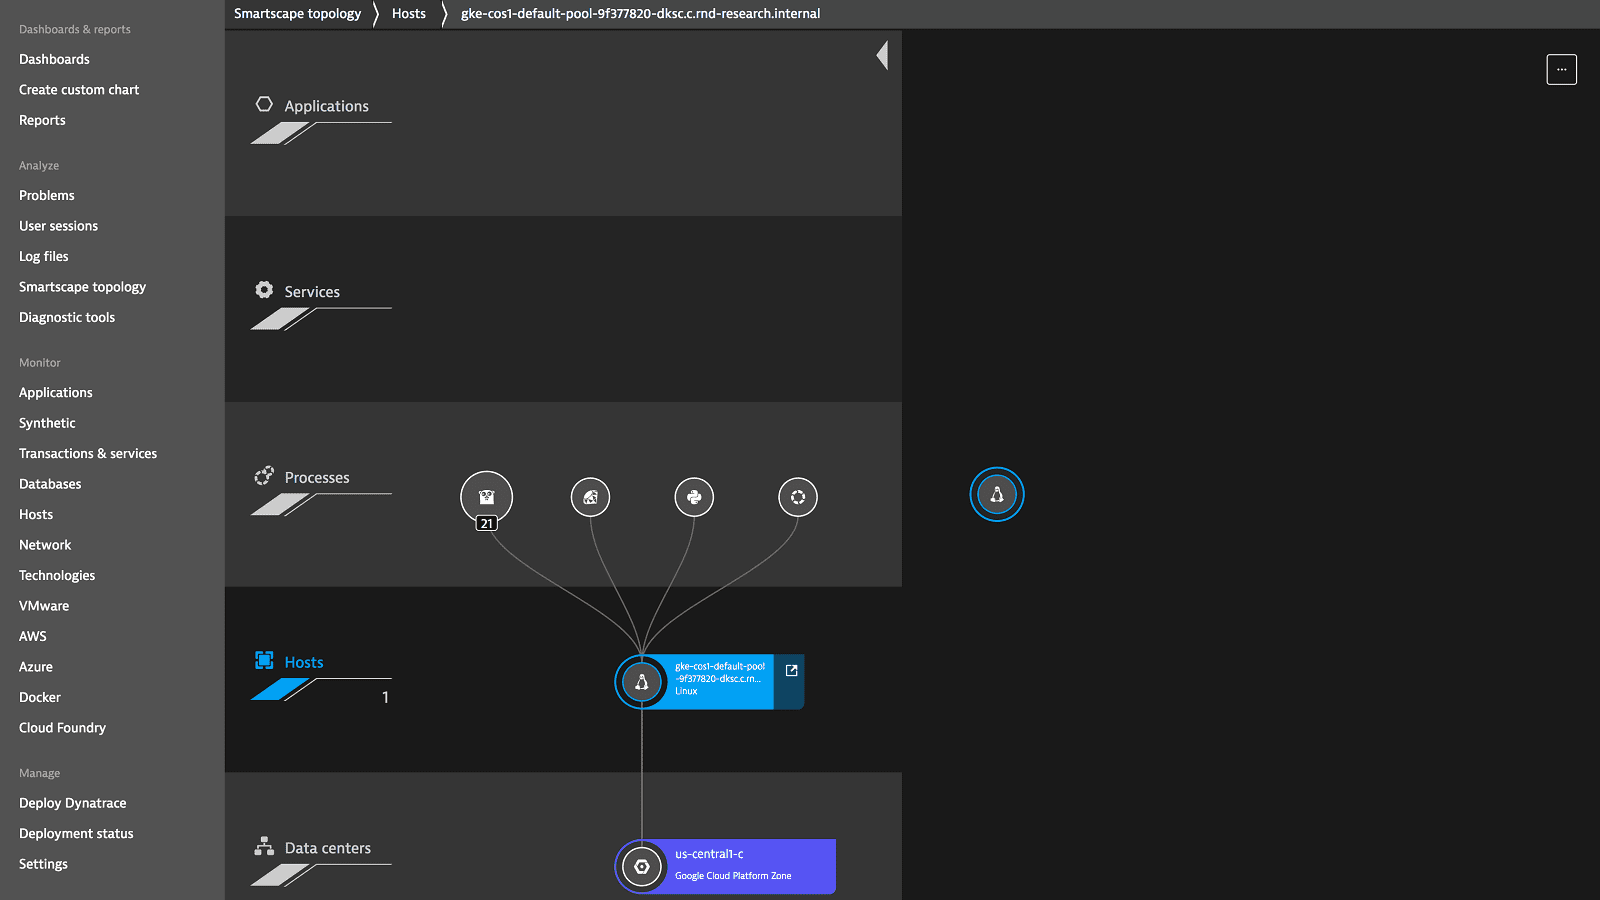Open Network in sidebar
The image size is (1600, 900).
pyautogui.click(x=45, y=546)
